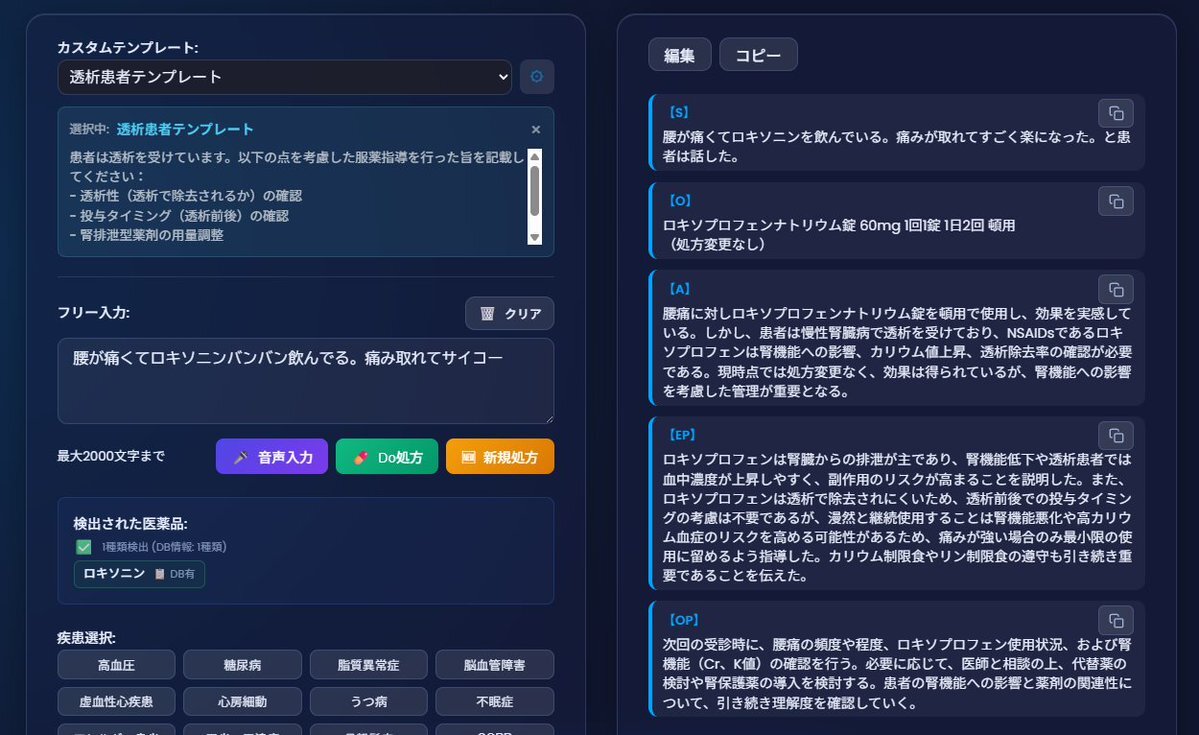The height and width of the screenshot is (735, 1199).
Task: Copy the 【A】 section text
Action: pos(1116,290)
